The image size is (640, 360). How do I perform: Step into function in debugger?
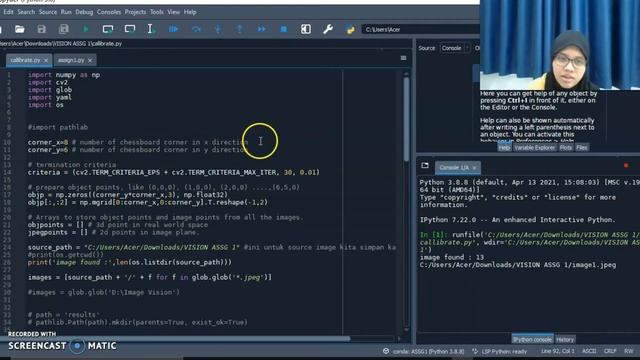click(x=218, y=29)
